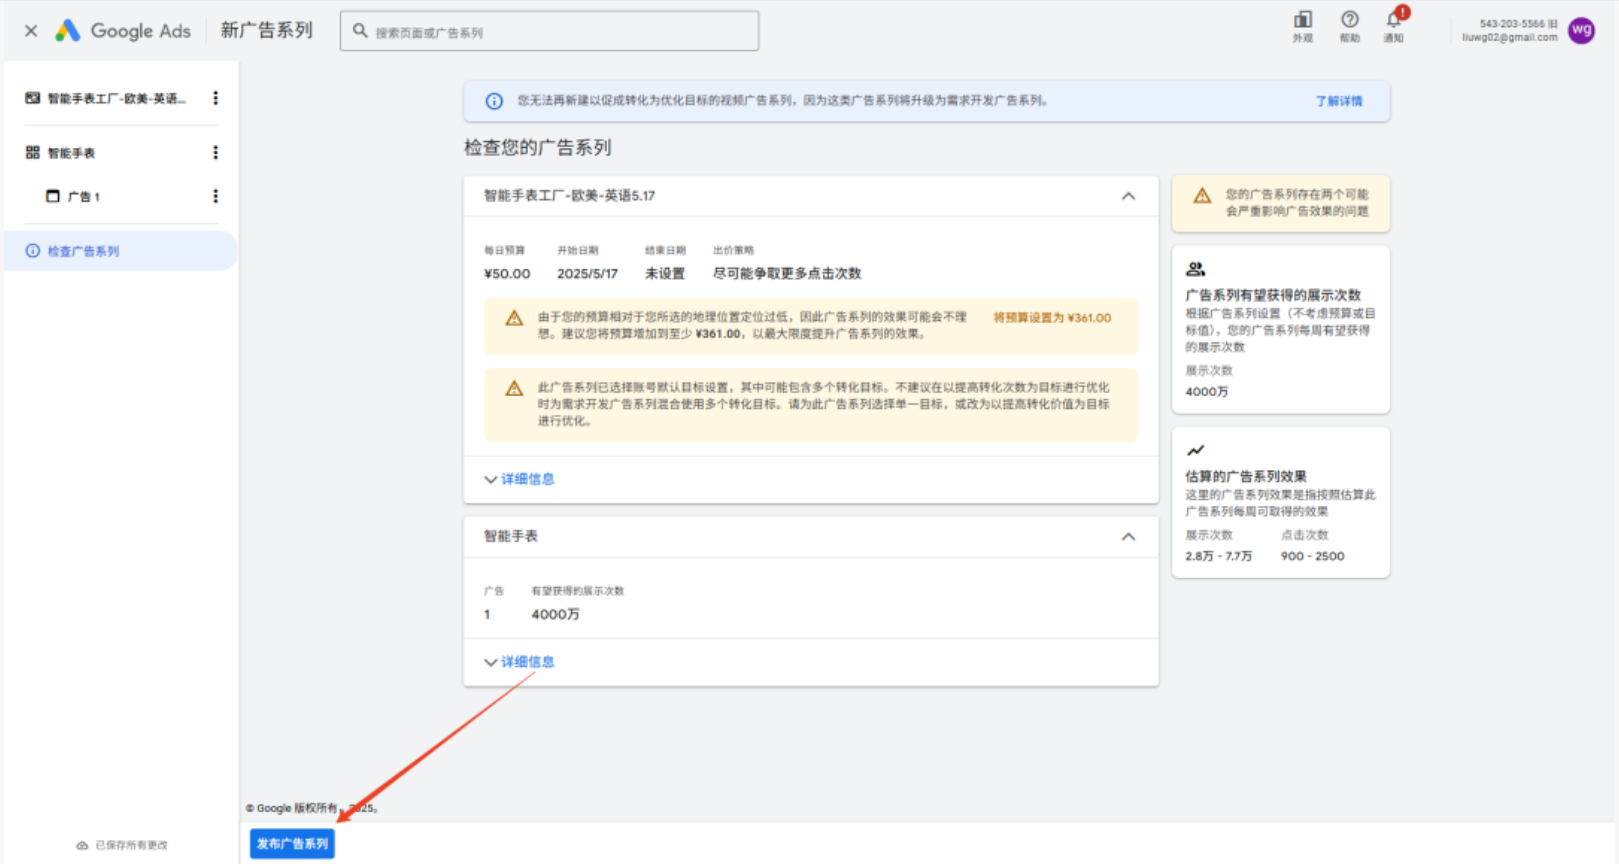This screenshot has width=1619, height=864.
Task: Click account email liuwg02@gmail.com
Action: (x=1510, y=38)
